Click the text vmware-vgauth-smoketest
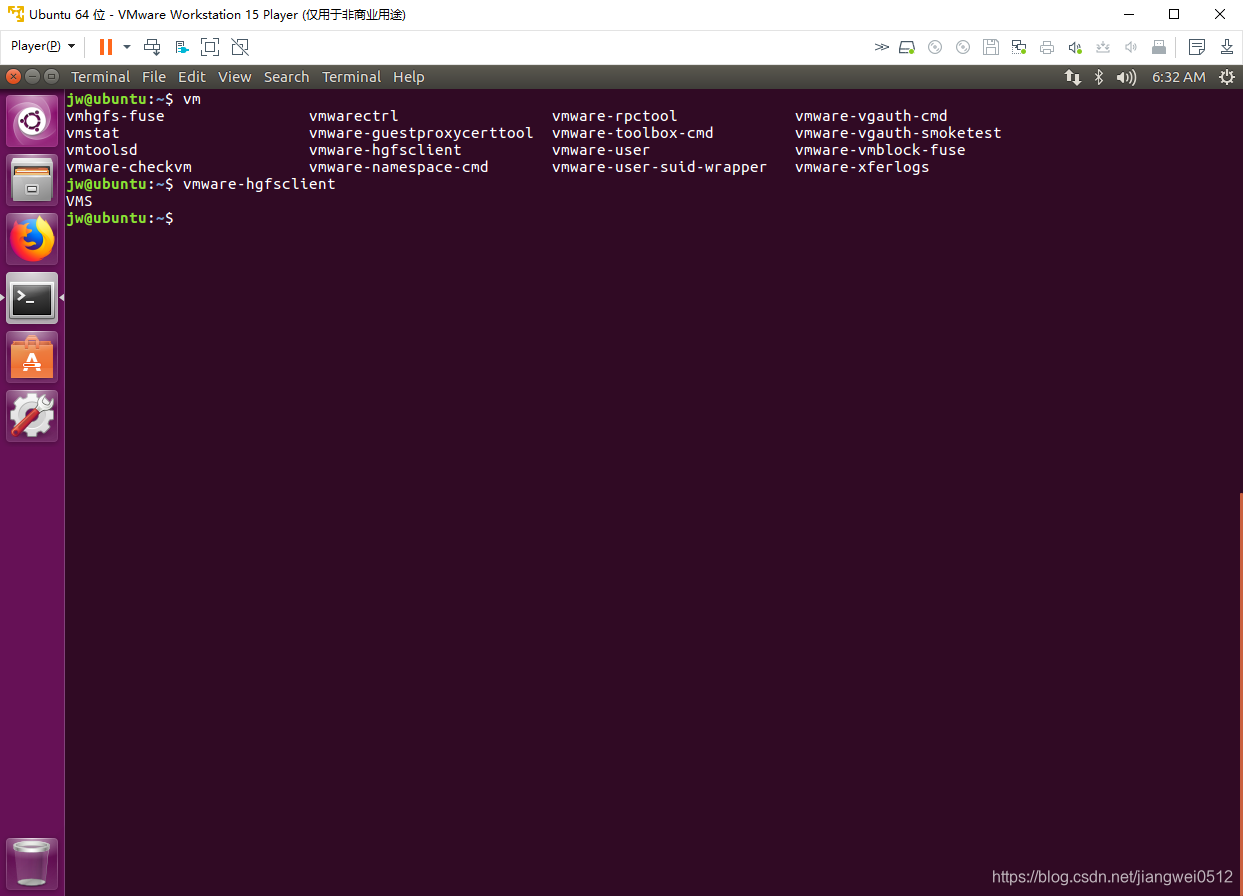The image size is (1243, 896). click(898, 133)
